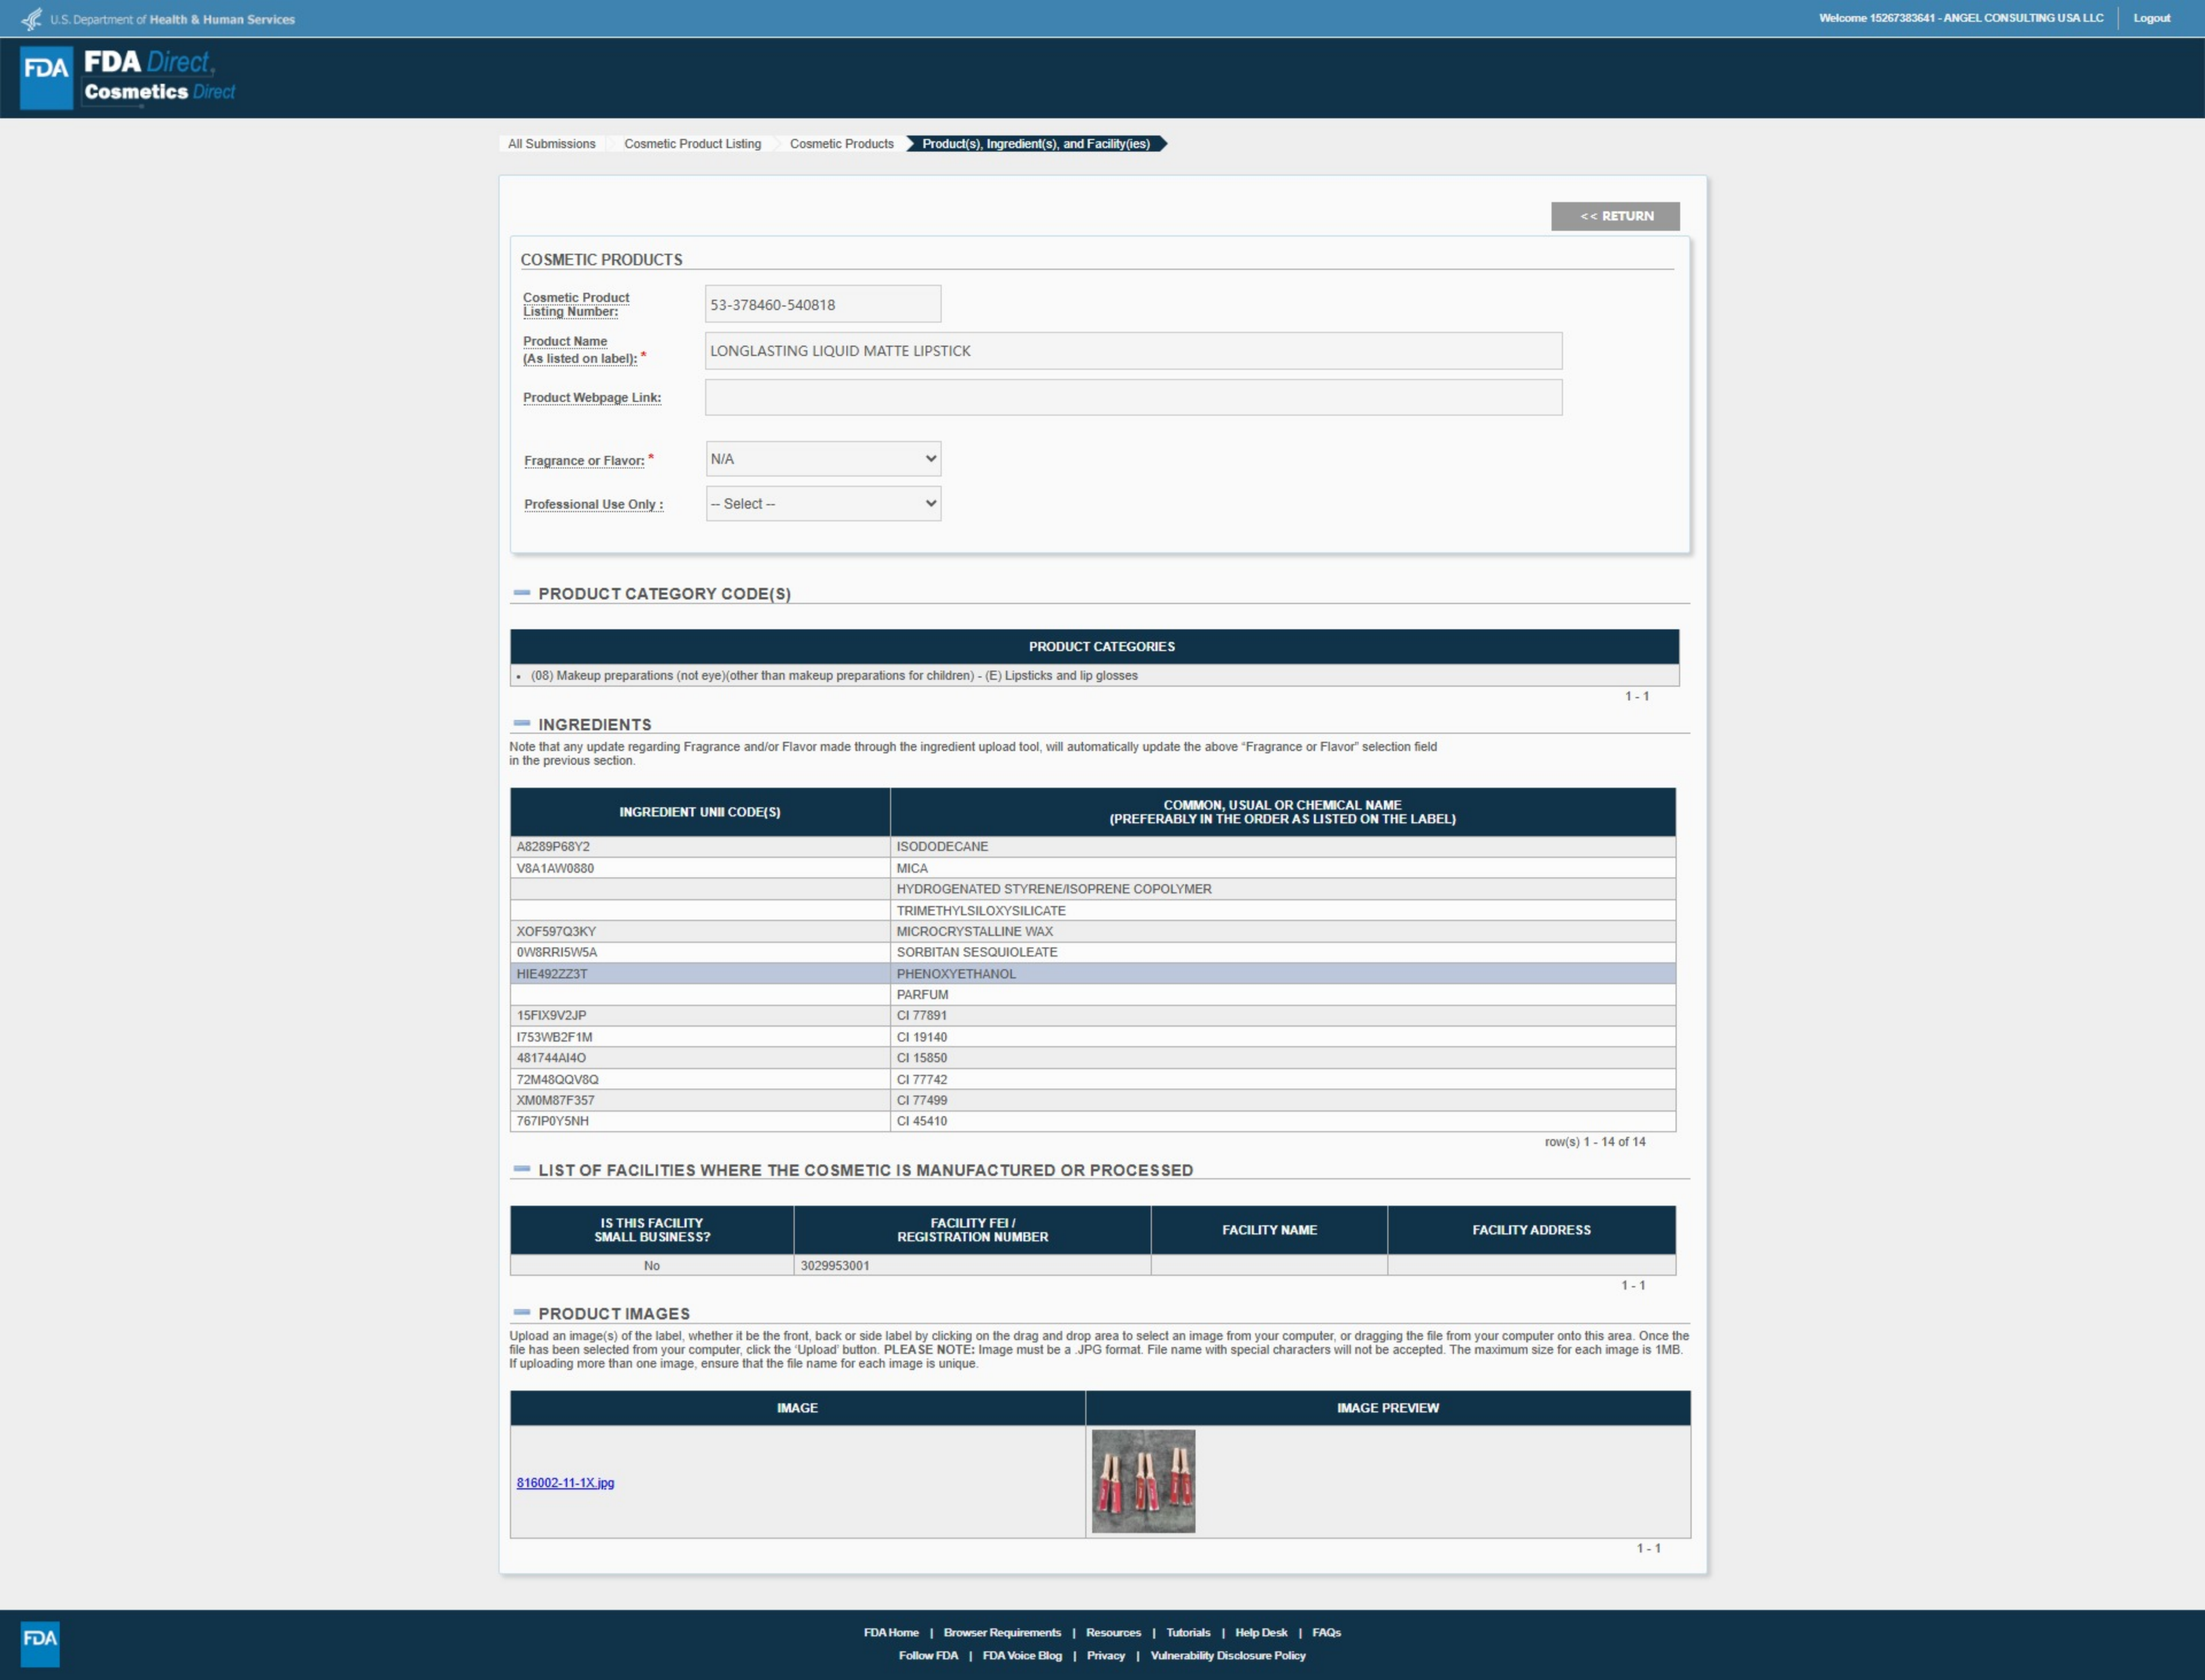This screenshot has width=2205, height=1680.
Task: Open the 816002-11-1X.jpg image link
Action: (x=565, y=1483)
